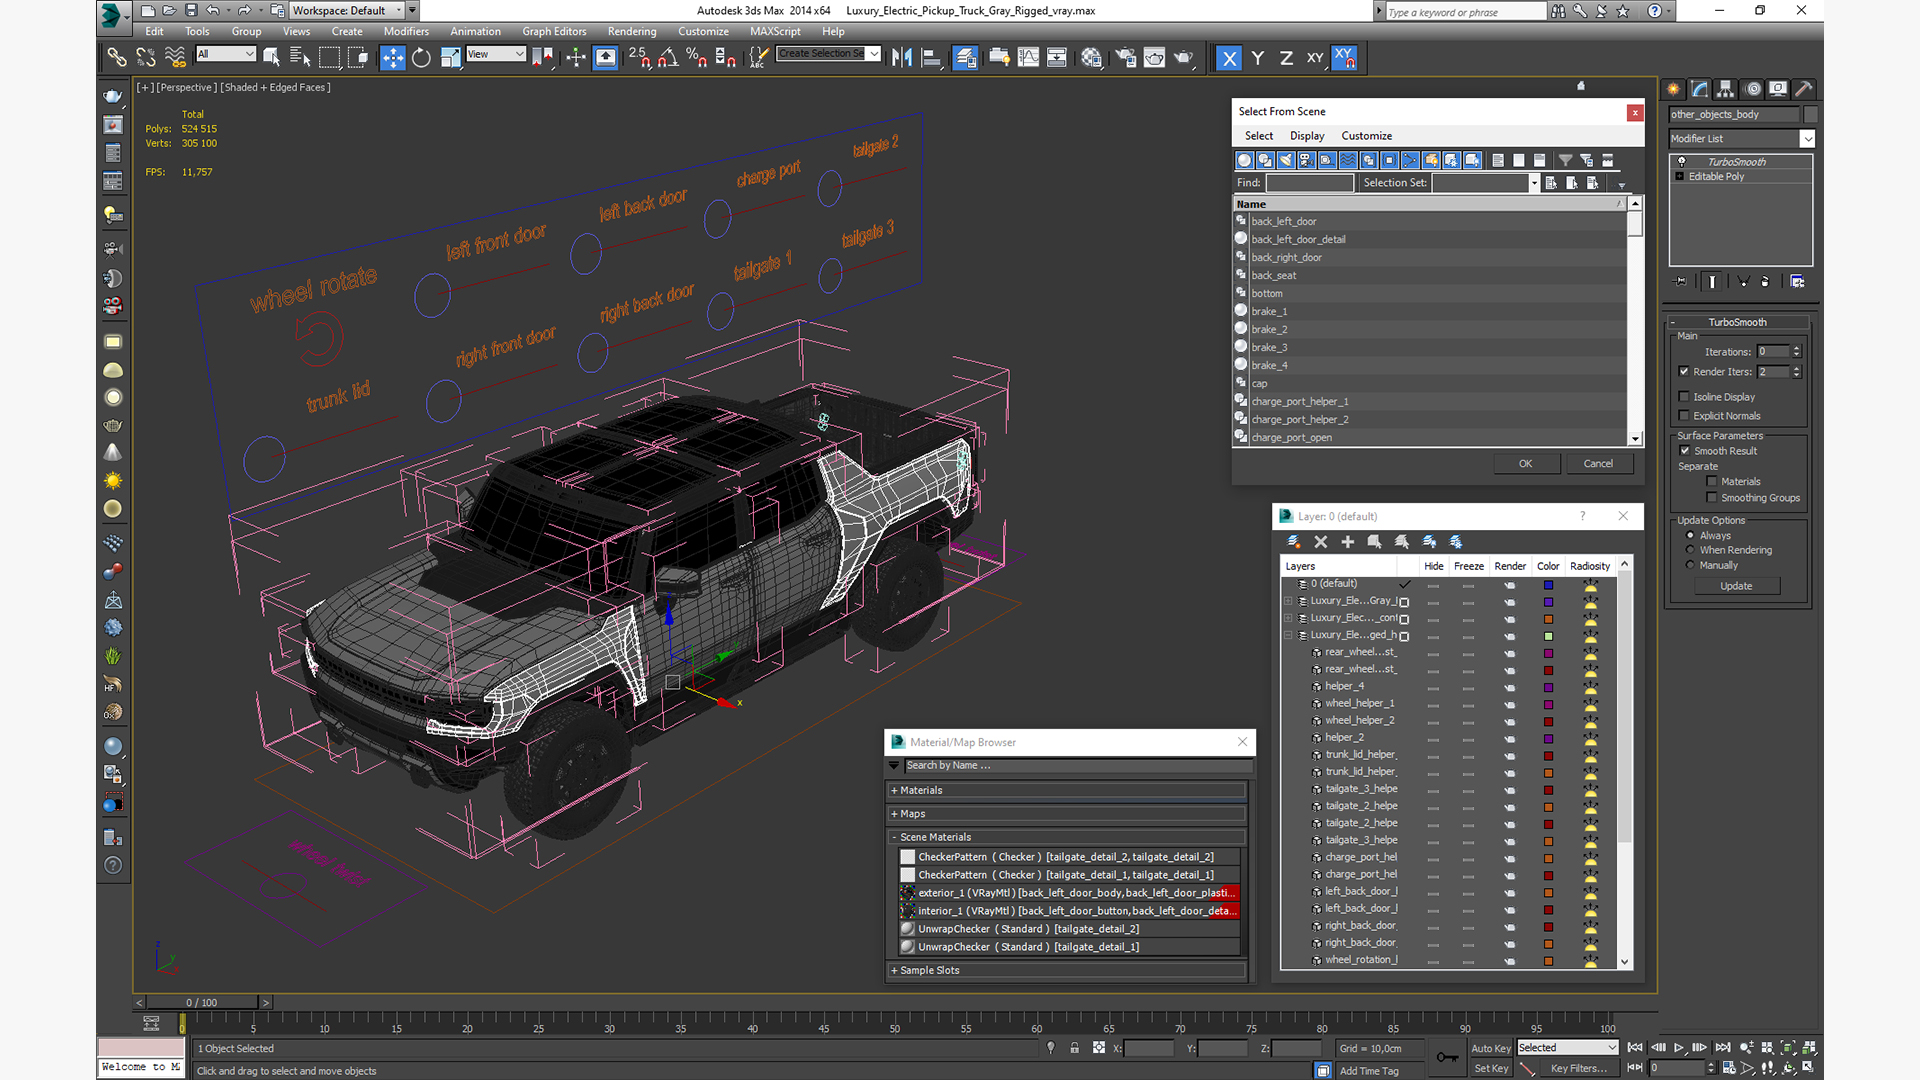This screenshot has width=1920, height=1080.
Task: Click Selection Lock toggle in status bar
Action: click(x=1075, y=1048)
